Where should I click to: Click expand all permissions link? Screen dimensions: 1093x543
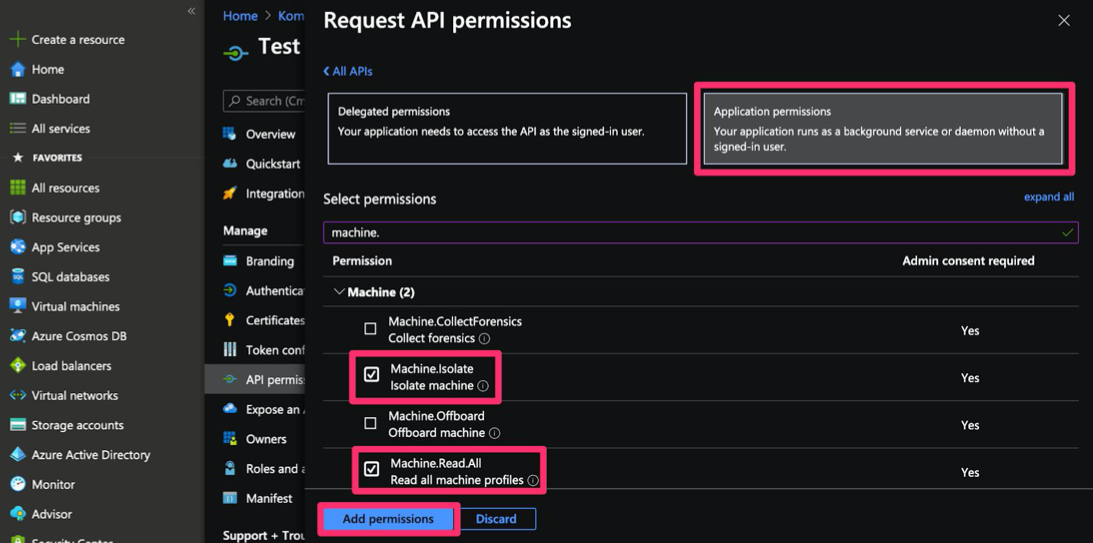coord(1048,197)
